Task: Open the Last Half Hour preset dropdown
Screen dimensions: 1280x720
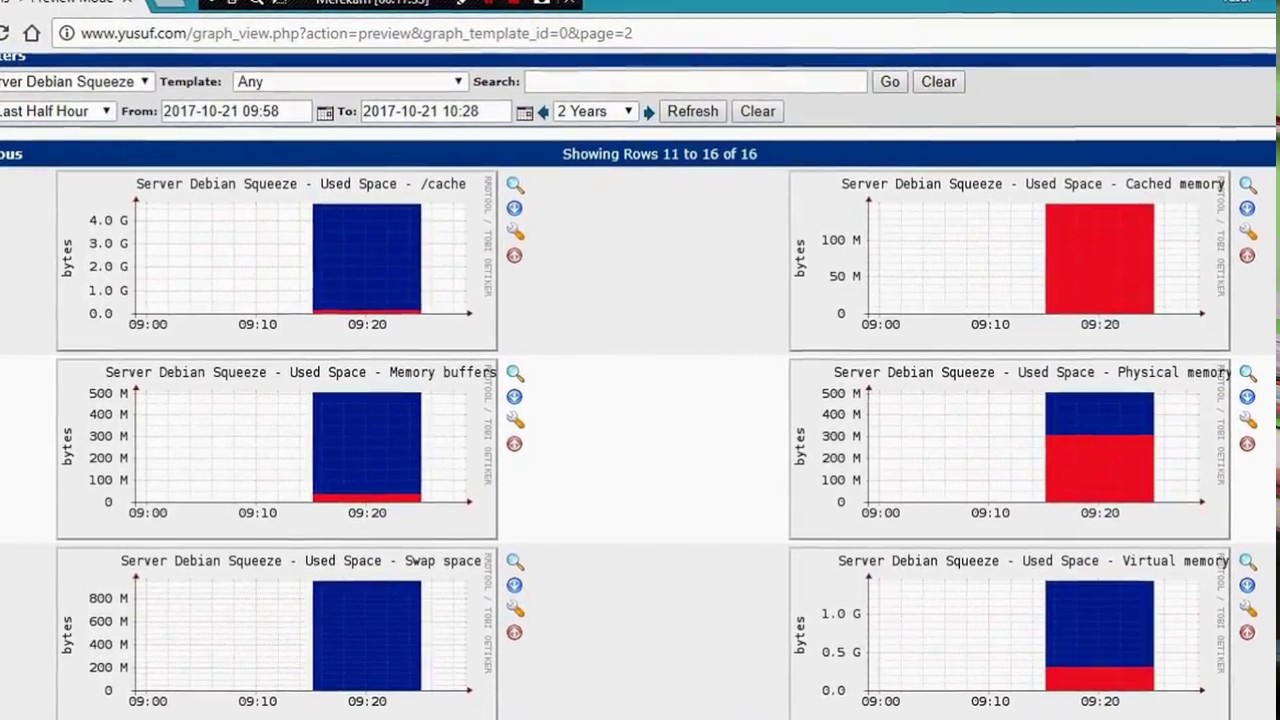Action: tap(56, 111)
